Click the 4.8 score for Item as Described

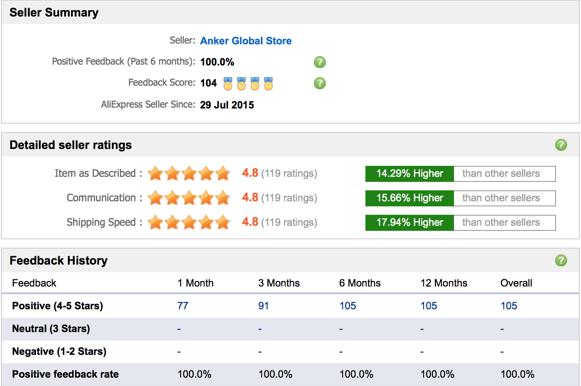(250, 173)
